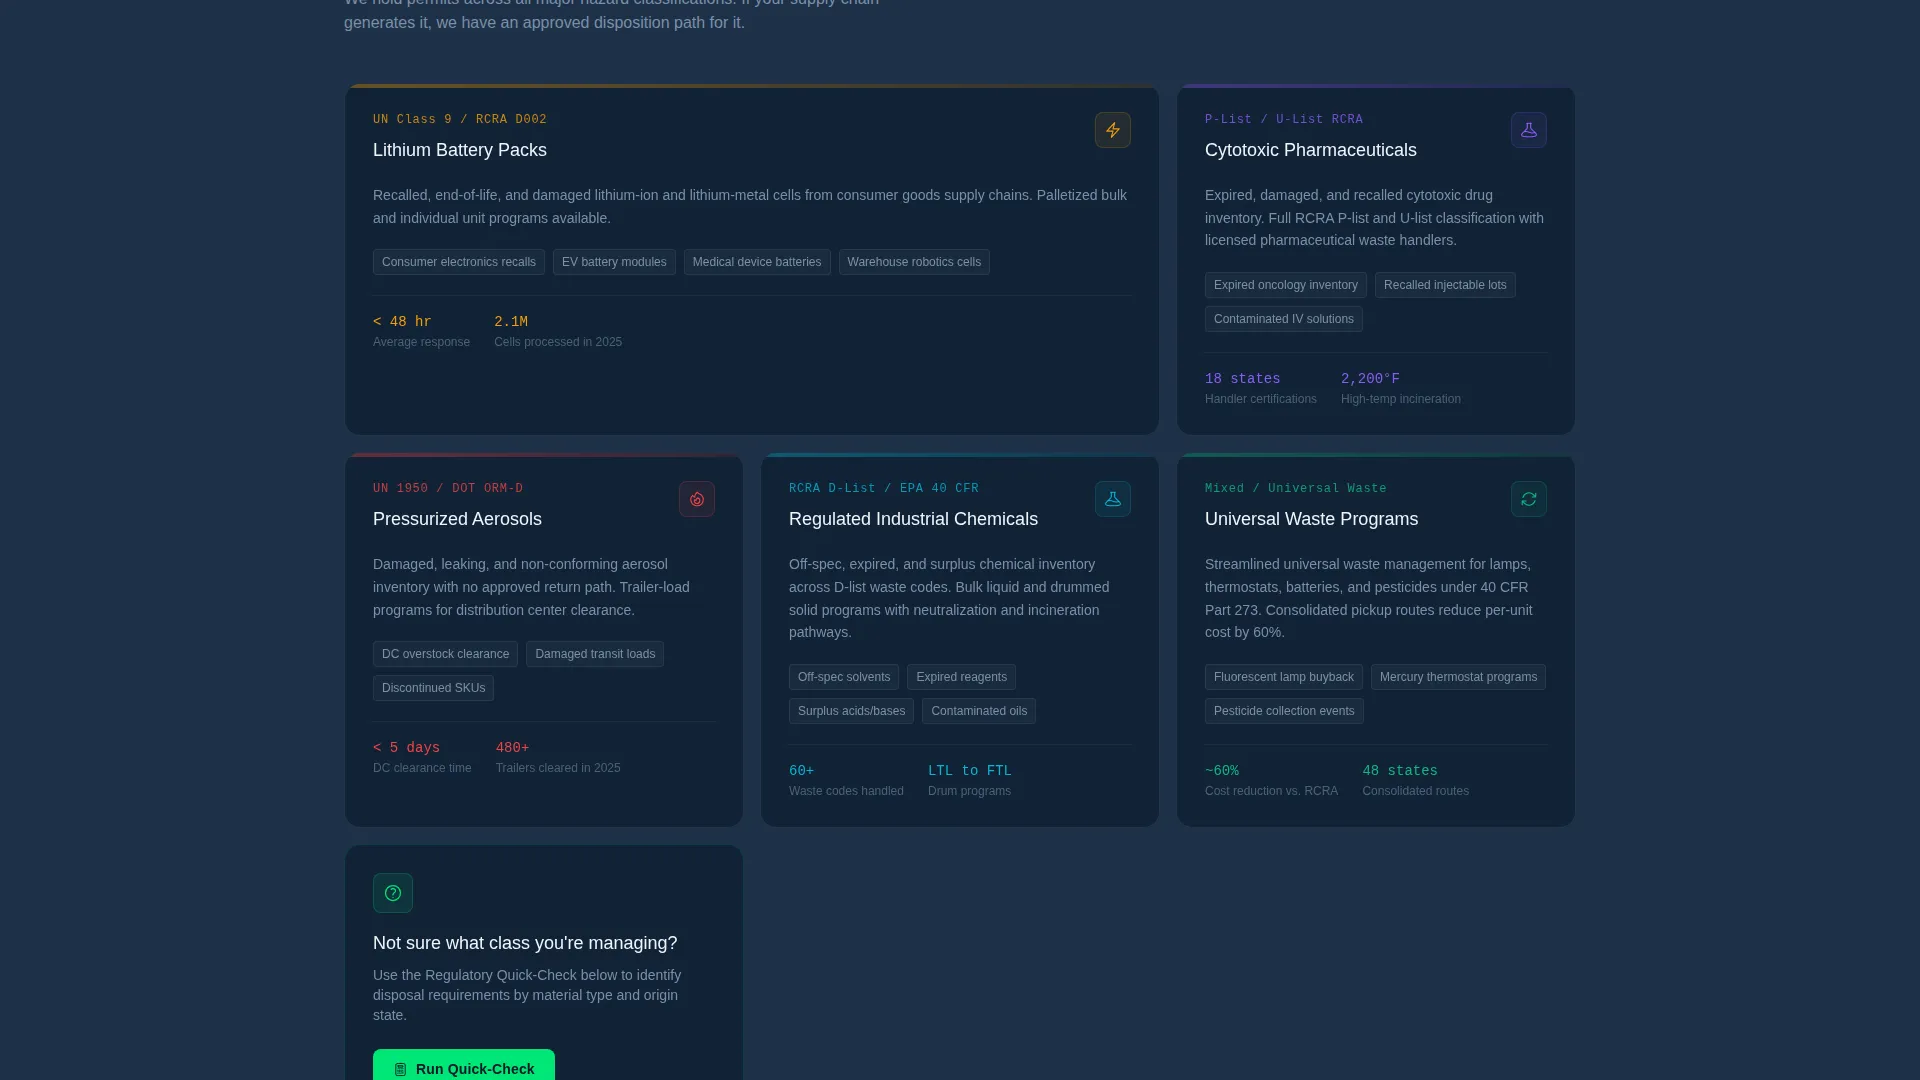Click the flask icon on Regulated Industrial Chemicals
The width and height of the screenshot is (1920, 1080).
pos(1113,499)
